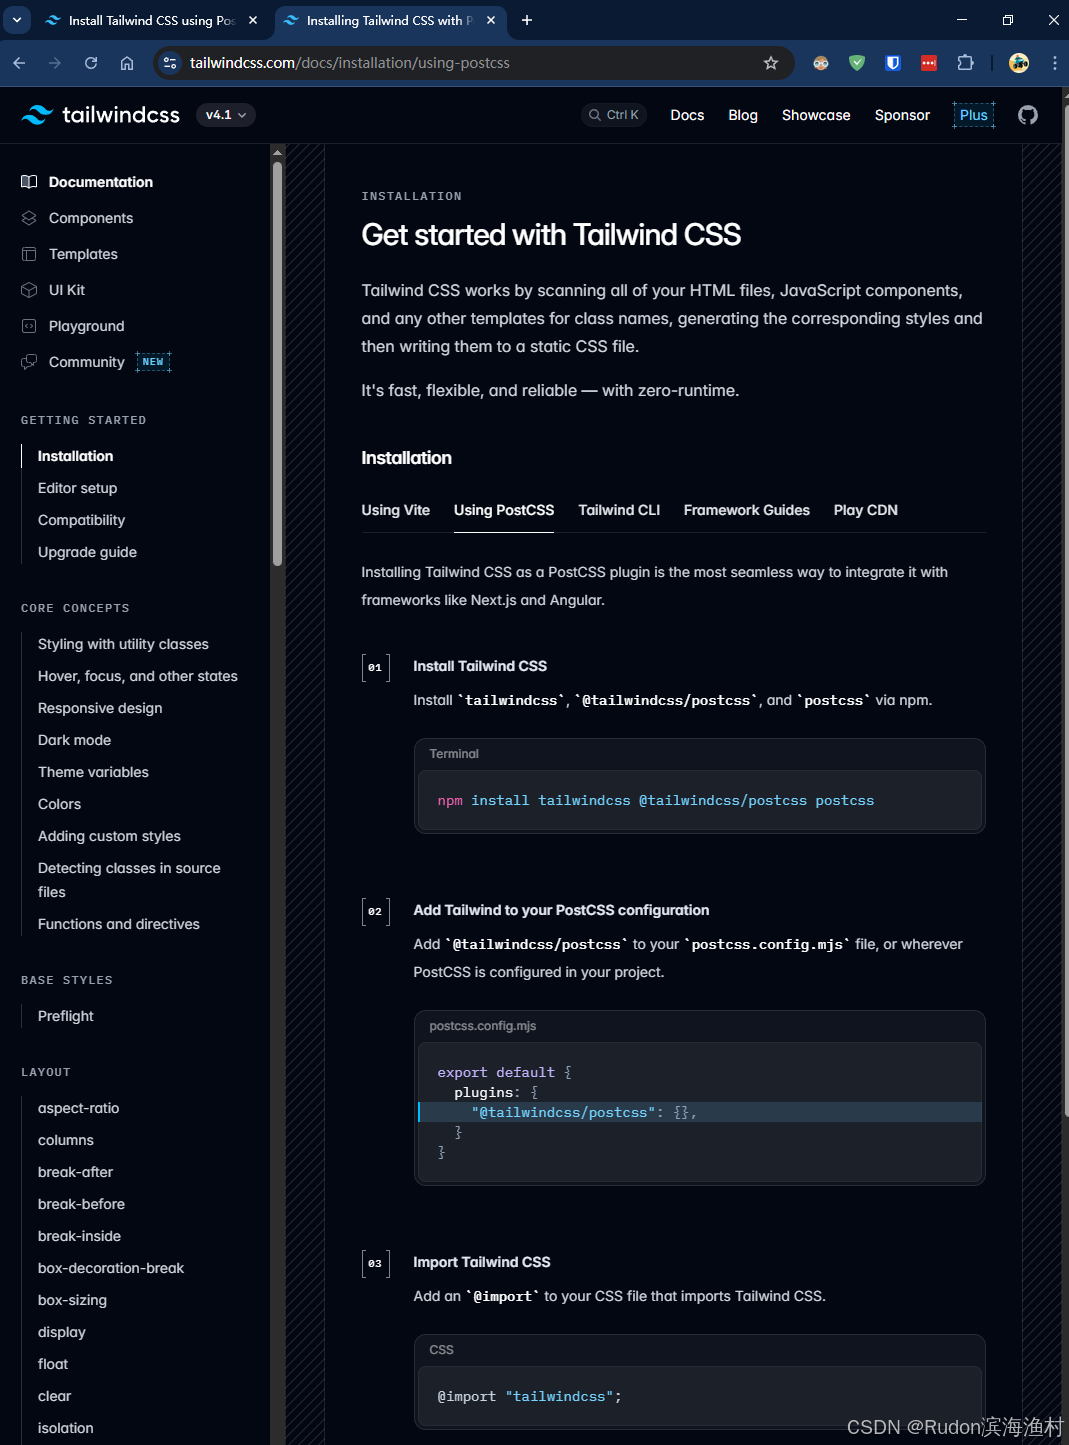The height and width of the screenshot is (1445, 1069).
Task: Open the Docs navigation link
Action: (687, 115)
